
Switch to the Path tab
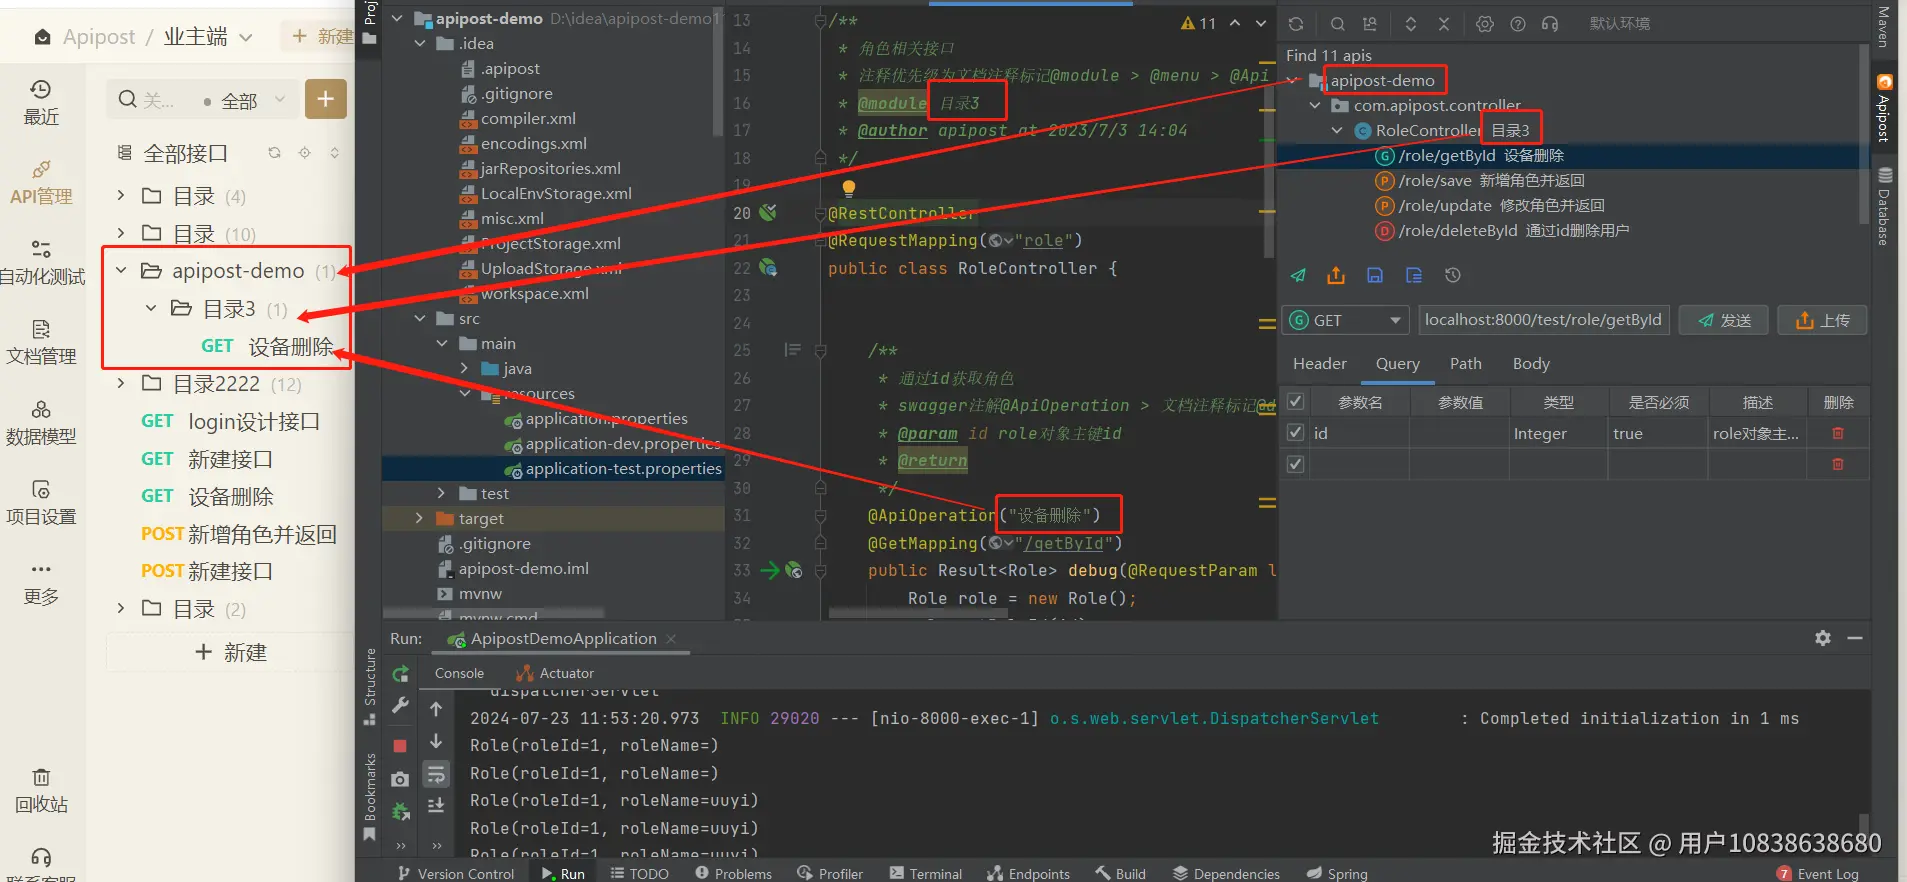pyautogui.click(x=1466, y=364)
